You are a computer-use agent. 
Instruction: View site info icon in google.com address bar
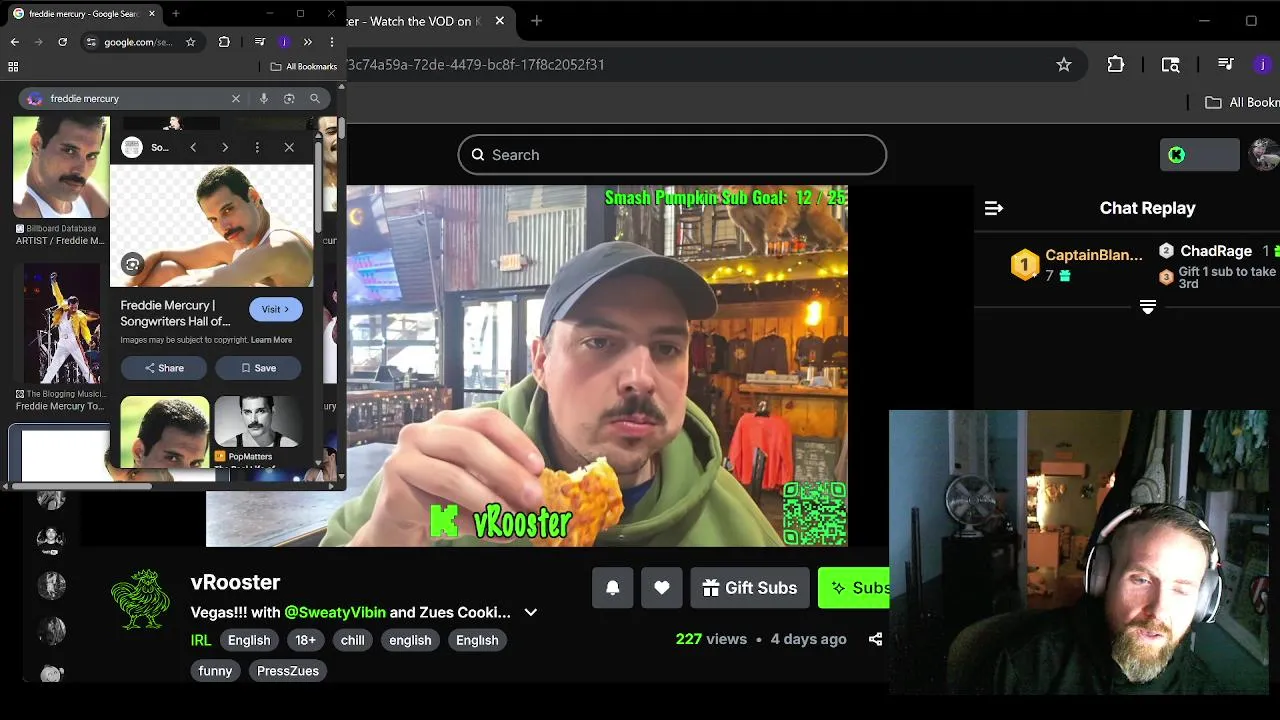[x=91, y=42]
